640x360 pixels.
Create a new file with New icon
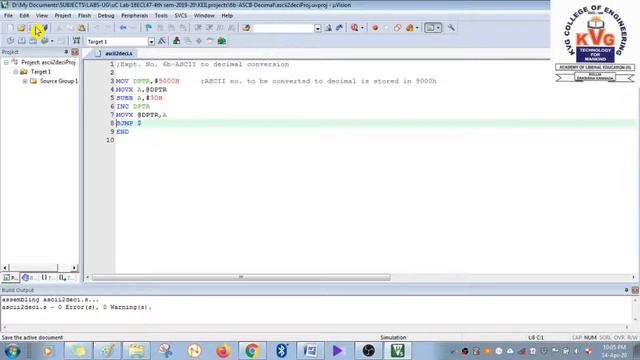[10, 28]
